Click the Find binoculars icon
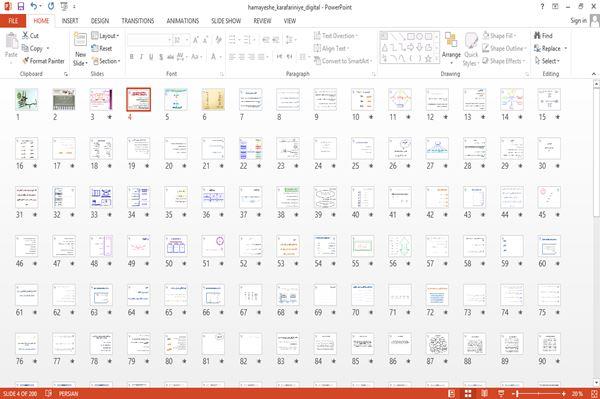 537,35
